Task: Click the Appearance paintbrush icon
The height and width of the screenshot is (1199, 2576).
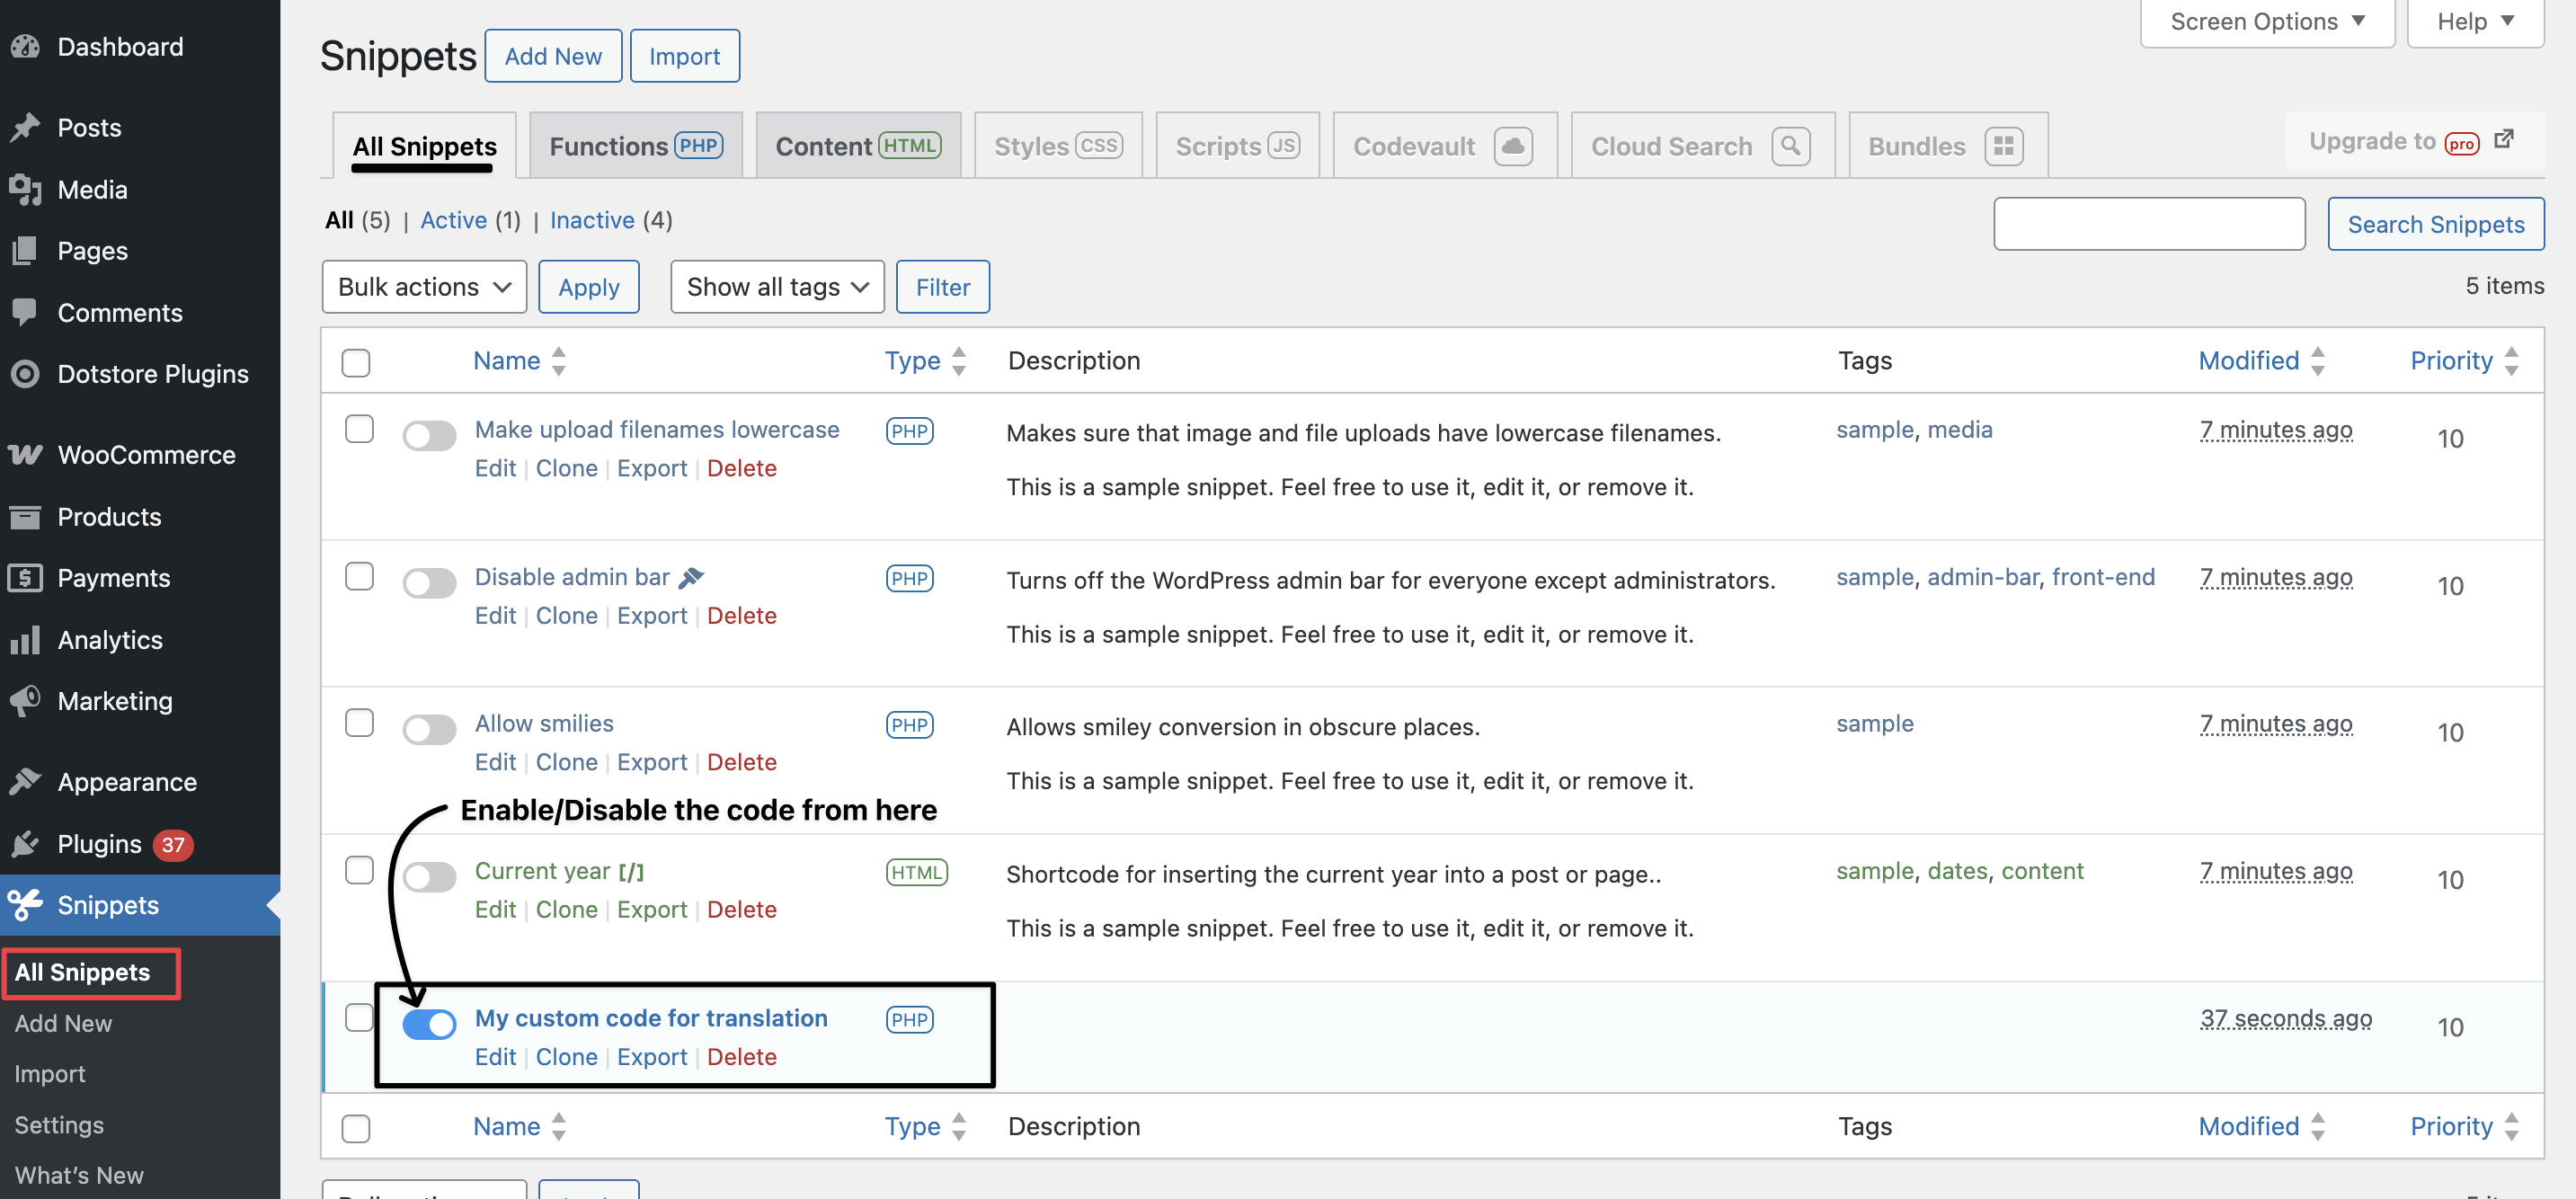Action: point(25,782)
